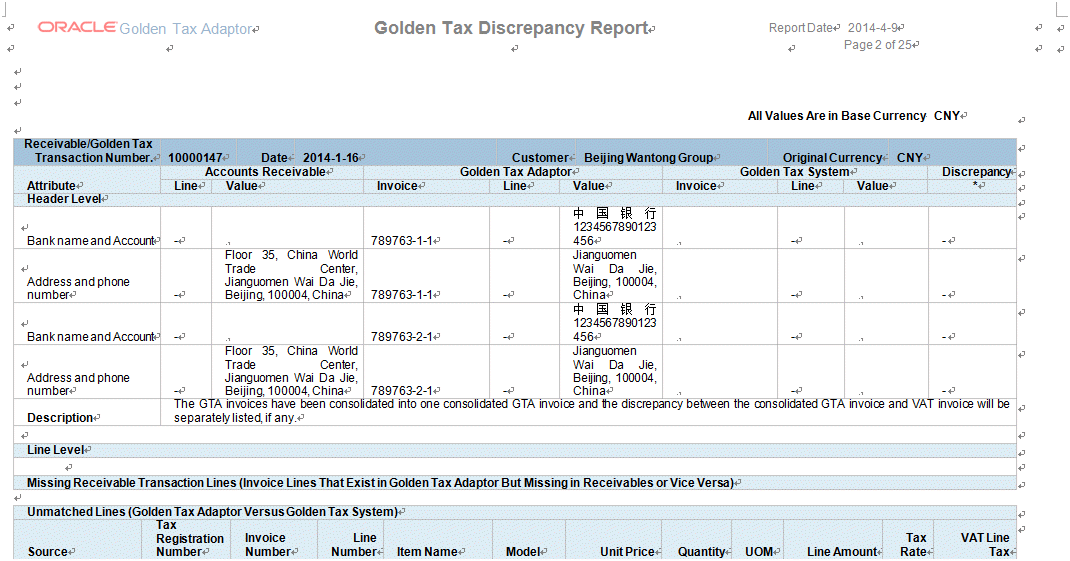
Task: Click 'Receivable/Golden Tax Transaction Number' label
Action: 89,151
